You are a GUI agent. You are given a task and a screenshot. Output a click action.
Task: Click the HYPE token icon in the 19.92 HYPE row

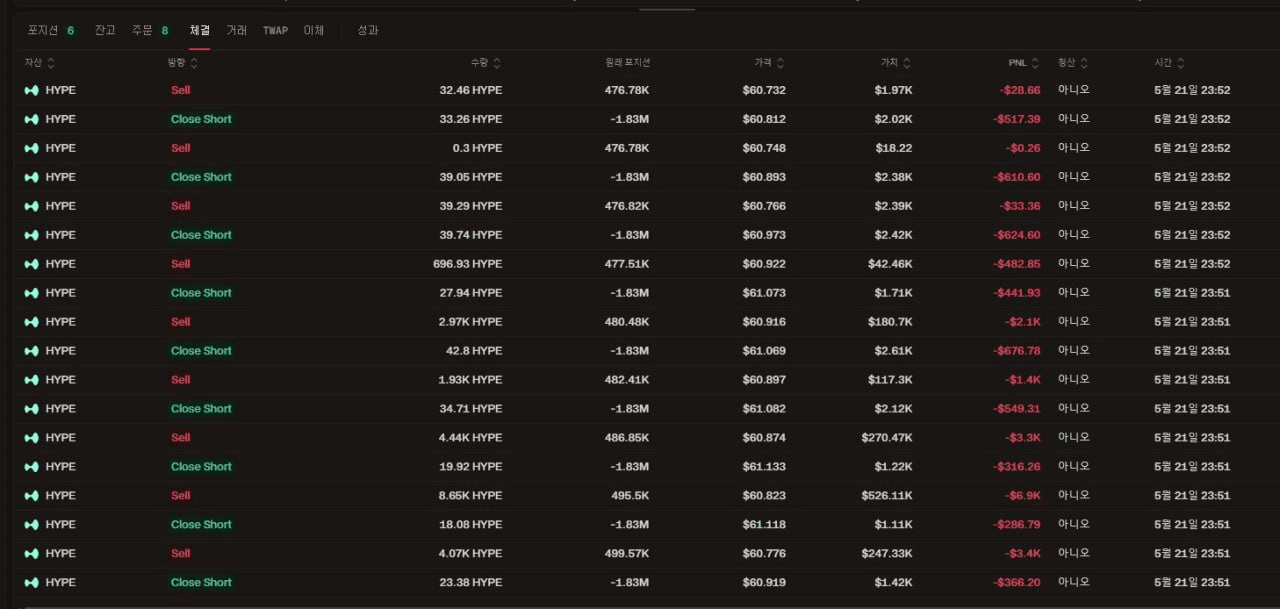pyautogui.click(x=32, y=467)
